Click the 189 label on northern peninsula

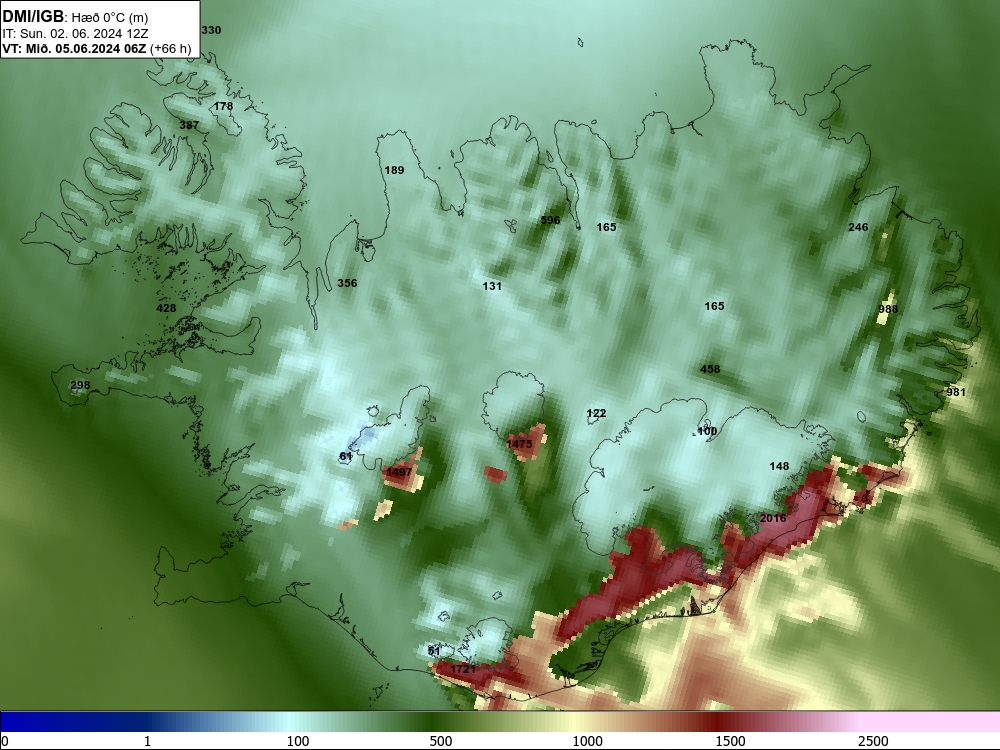[394, 170]
